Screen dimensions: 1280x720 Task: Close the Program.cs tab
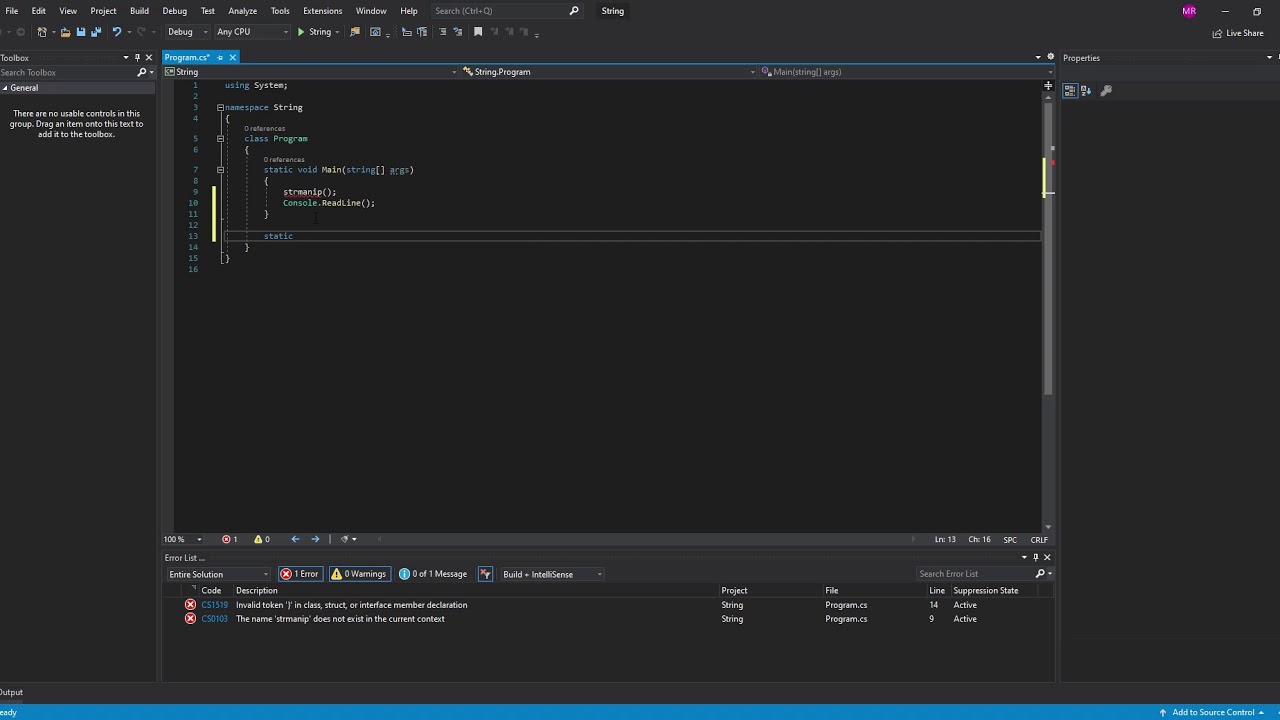(232, 58)
